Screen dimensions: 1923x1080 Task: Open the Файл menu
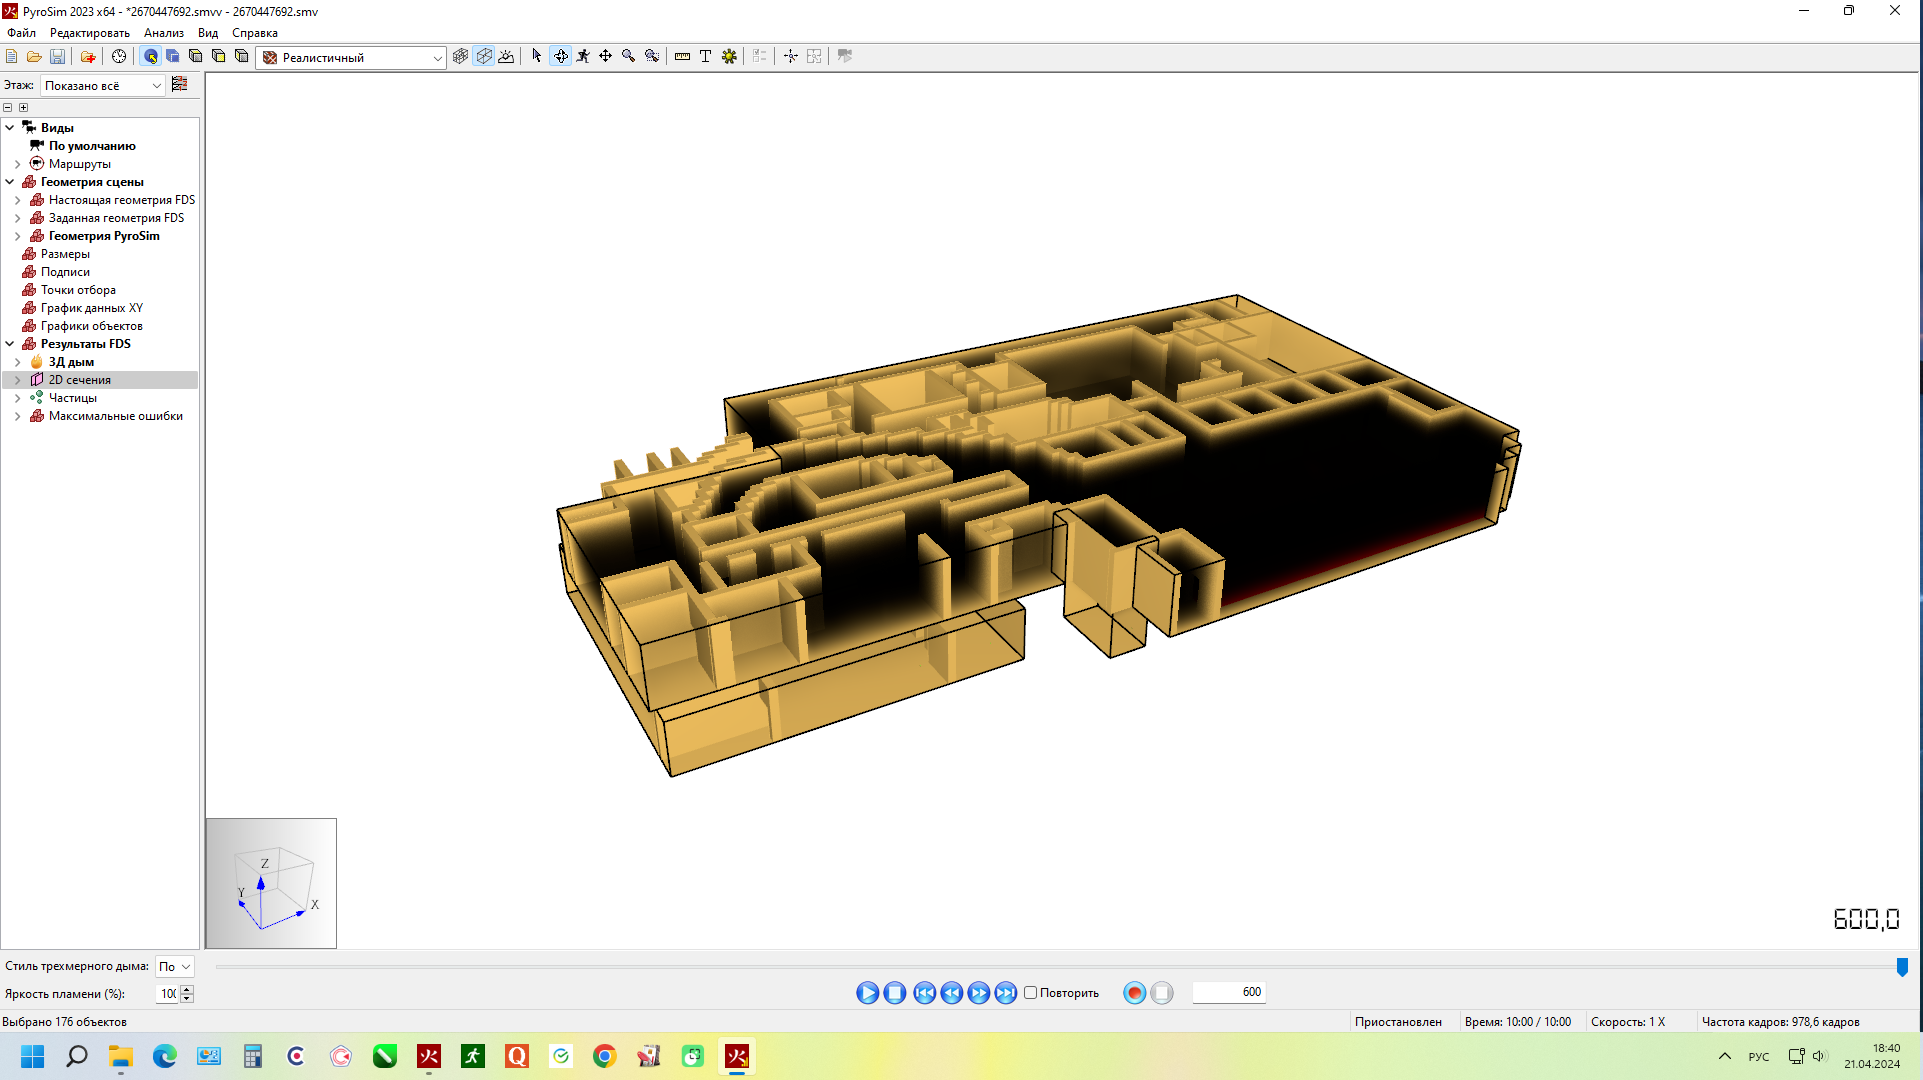pyautogui.click(x=21, y=33)
